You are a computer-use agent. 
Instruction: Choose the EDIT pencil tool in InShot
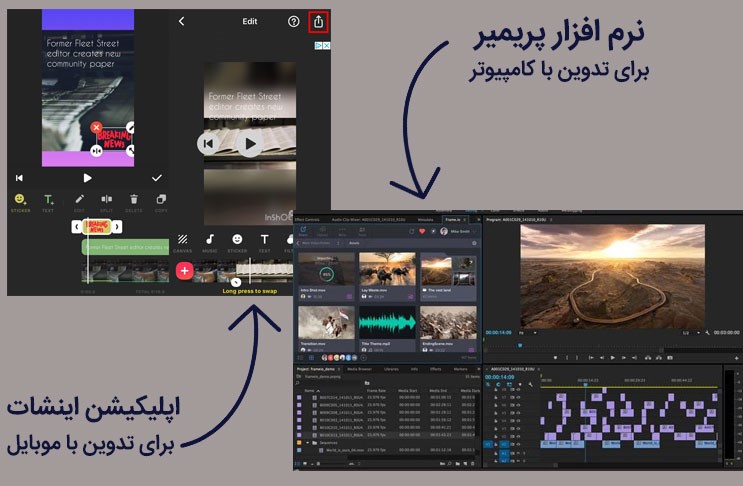79,203
